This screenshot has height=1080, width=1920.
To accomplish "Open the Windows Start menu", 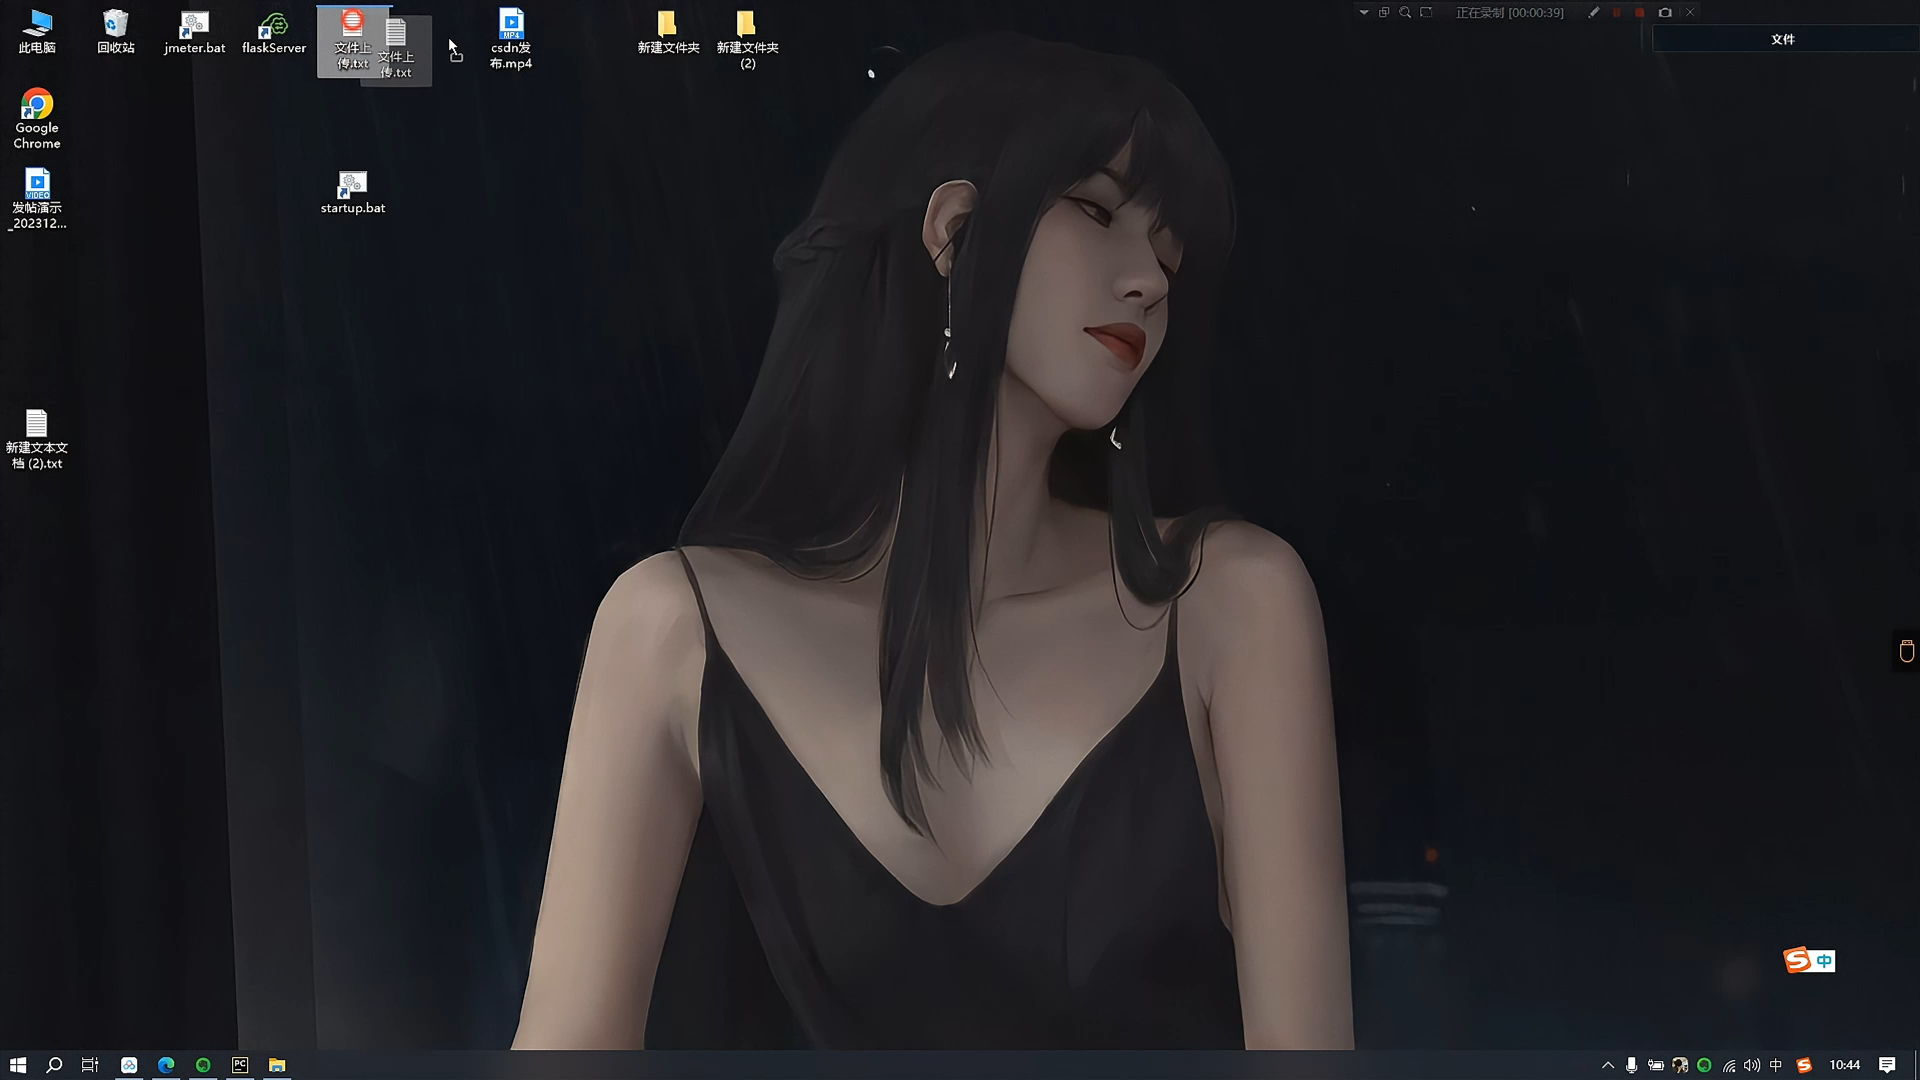I will pyautogui.click(x=18, y=1065).
